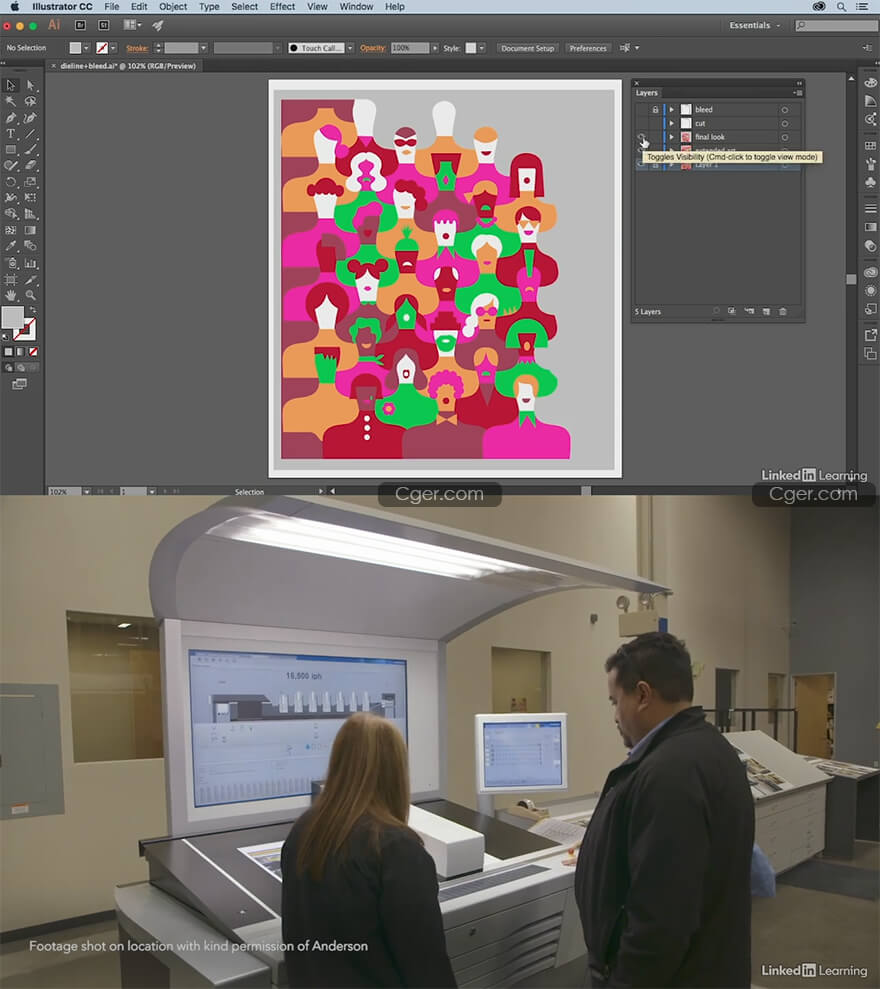Select the Gradient tool

coord(30,230)
